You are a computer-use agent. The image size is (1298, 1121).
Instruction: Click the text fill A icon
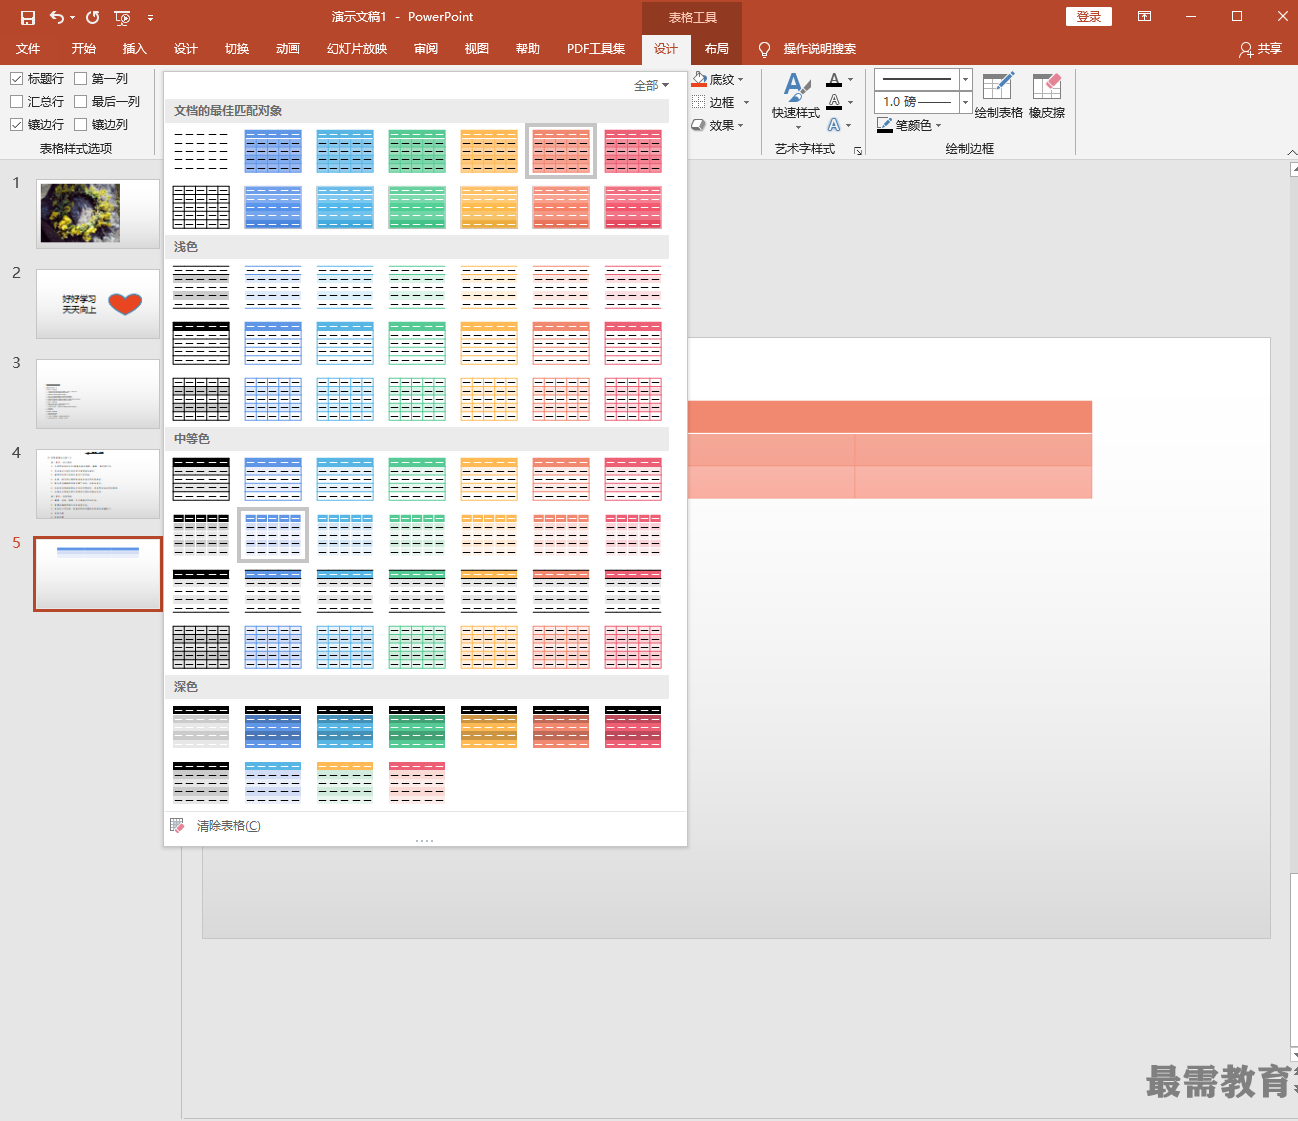click(x=834, y=79)
